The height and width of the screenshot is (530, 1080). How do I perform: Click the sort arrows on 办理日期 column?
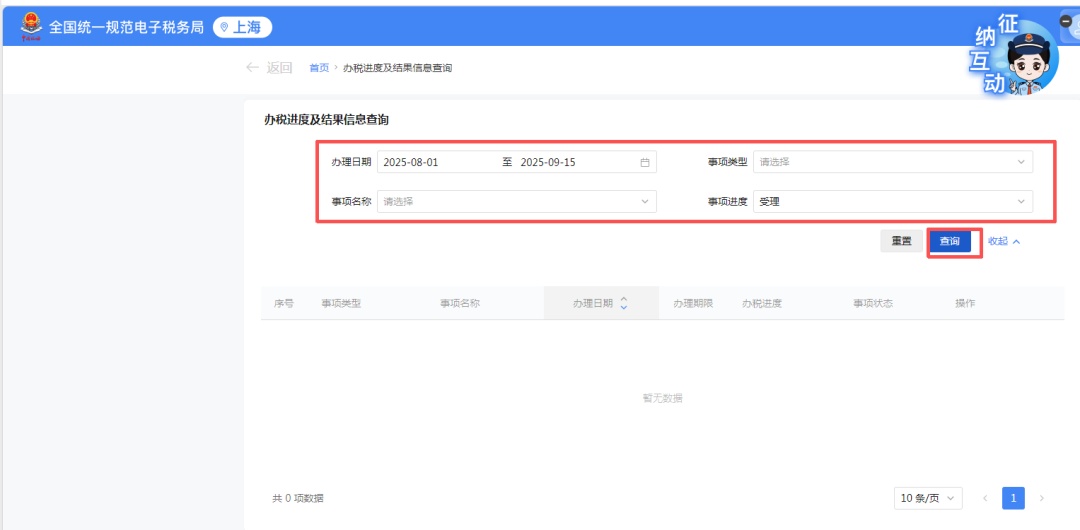(x=624, y=303)
